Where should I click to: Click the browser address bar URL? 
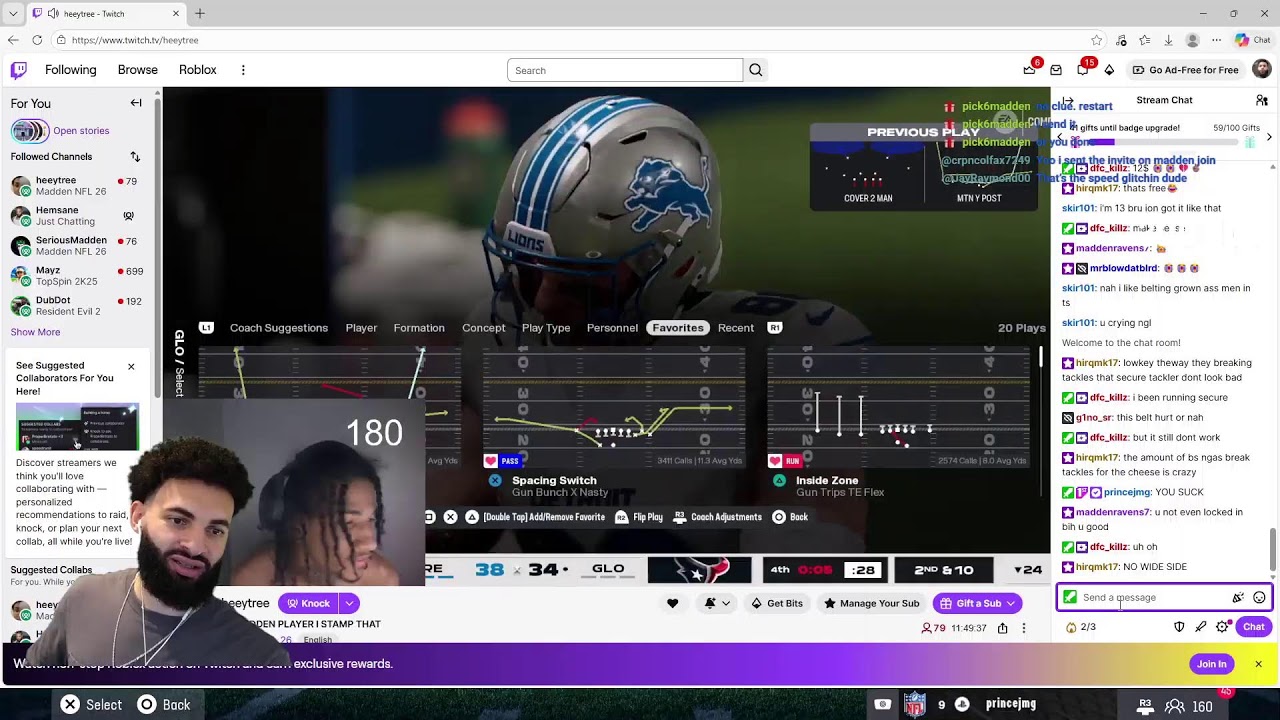[x=135, y=40]
